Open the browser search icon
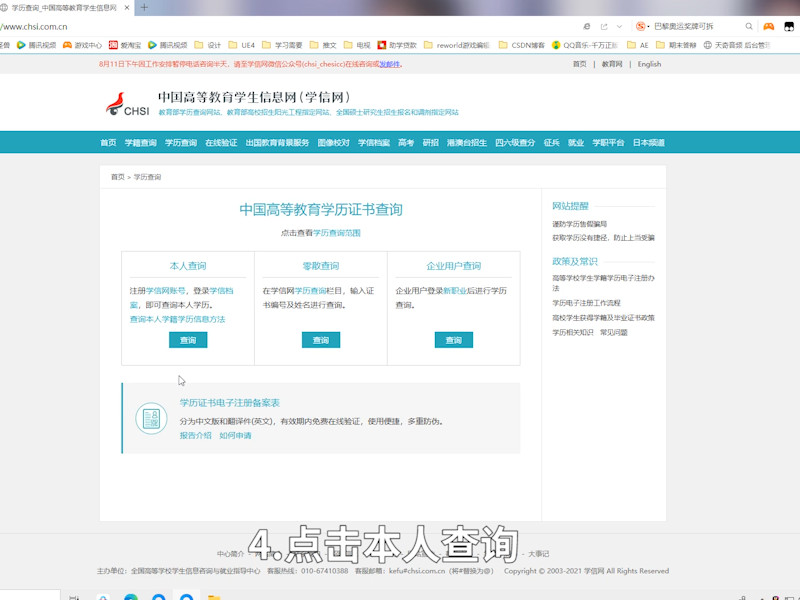This screenshot has width=800, height=600. 748,27
